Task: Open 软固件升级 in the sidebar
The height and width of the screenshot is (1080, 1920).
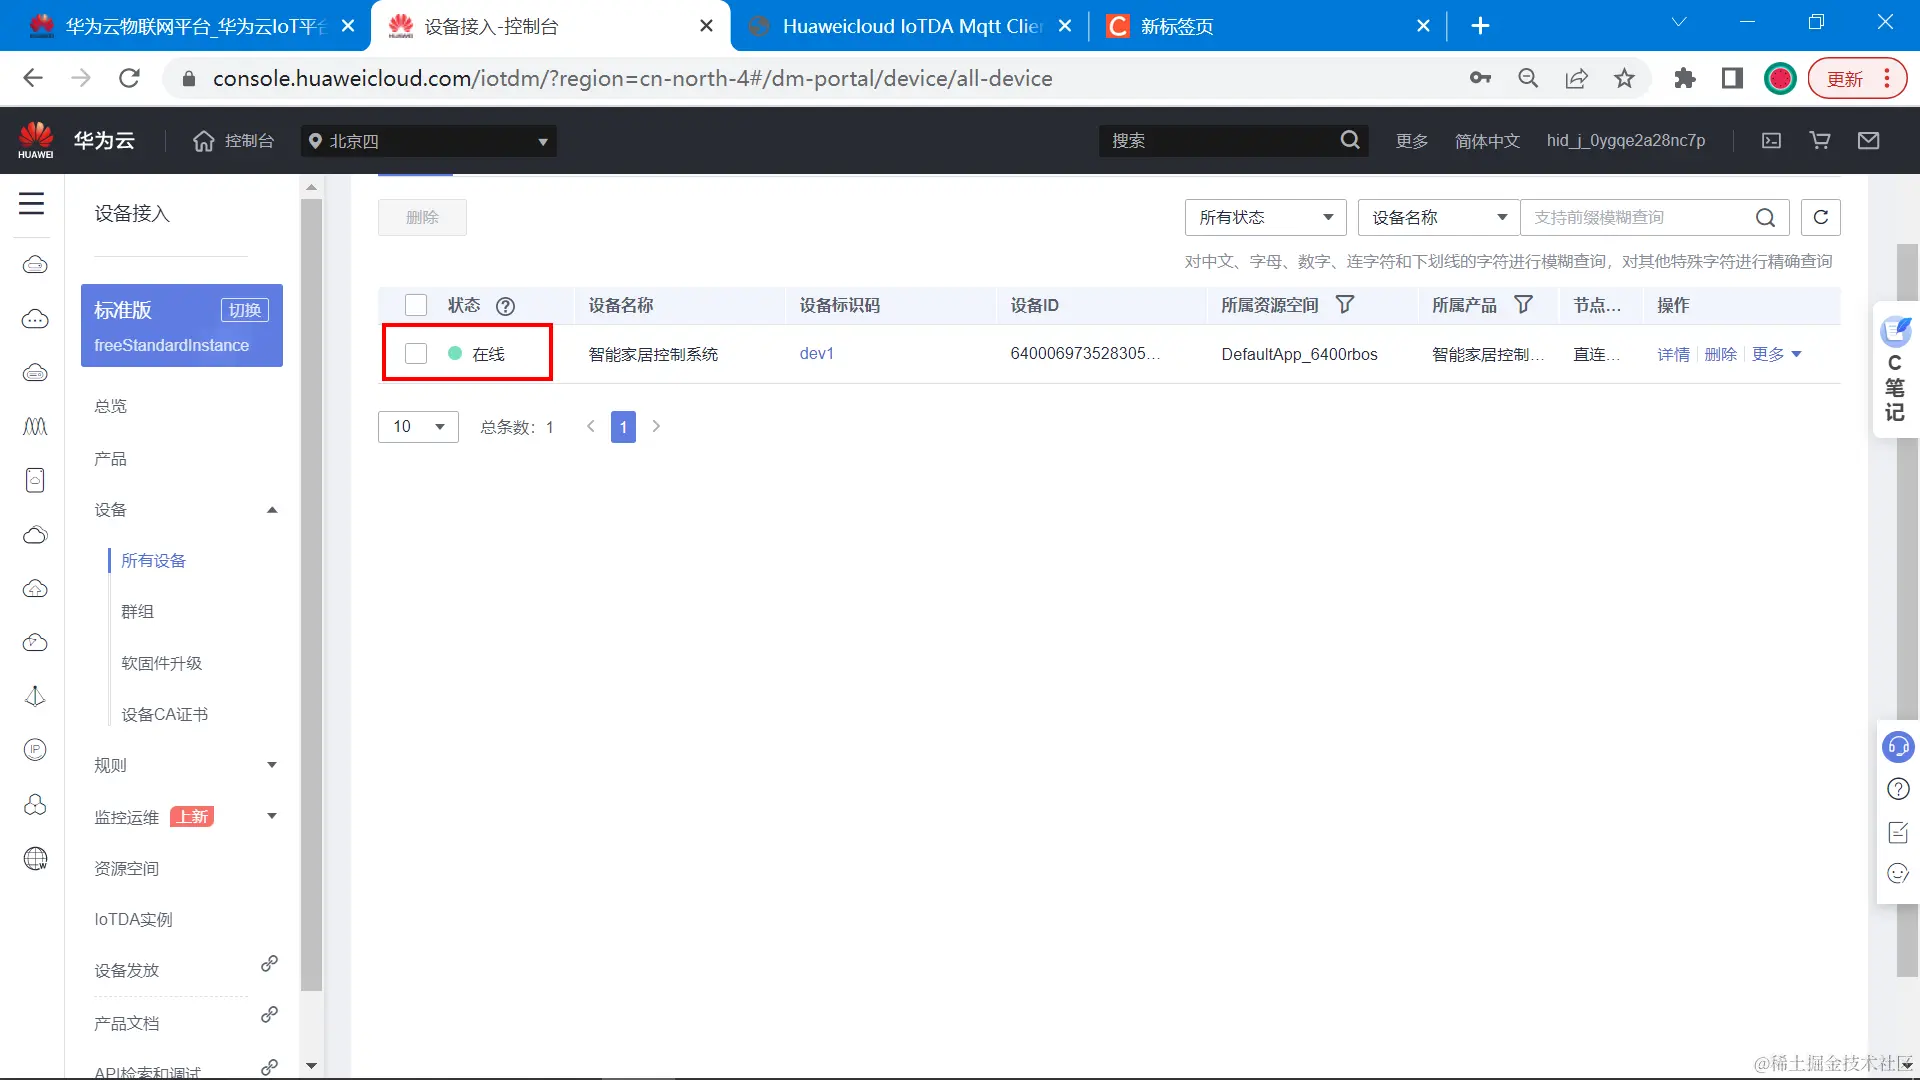Action: coord(162,664)
